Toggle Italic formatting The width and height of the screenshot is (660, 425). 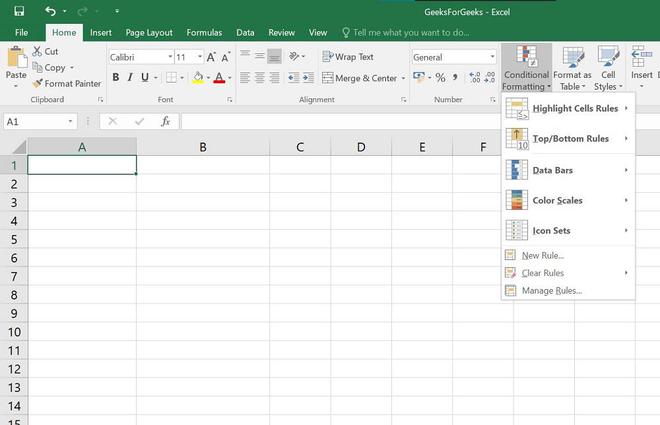130,77
